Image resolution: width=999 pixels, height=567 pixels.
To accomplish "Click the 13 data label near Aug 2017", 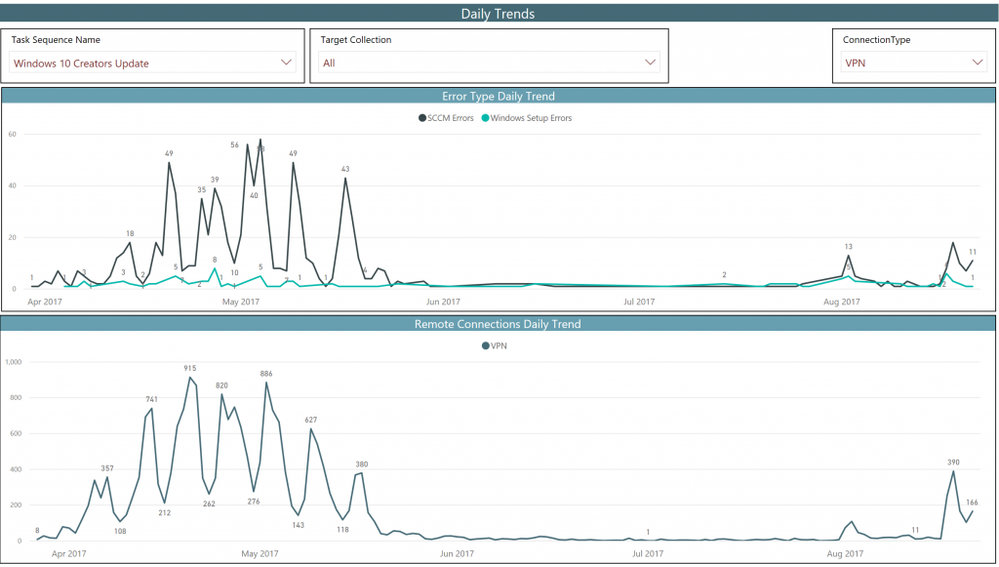I will 848,247.
